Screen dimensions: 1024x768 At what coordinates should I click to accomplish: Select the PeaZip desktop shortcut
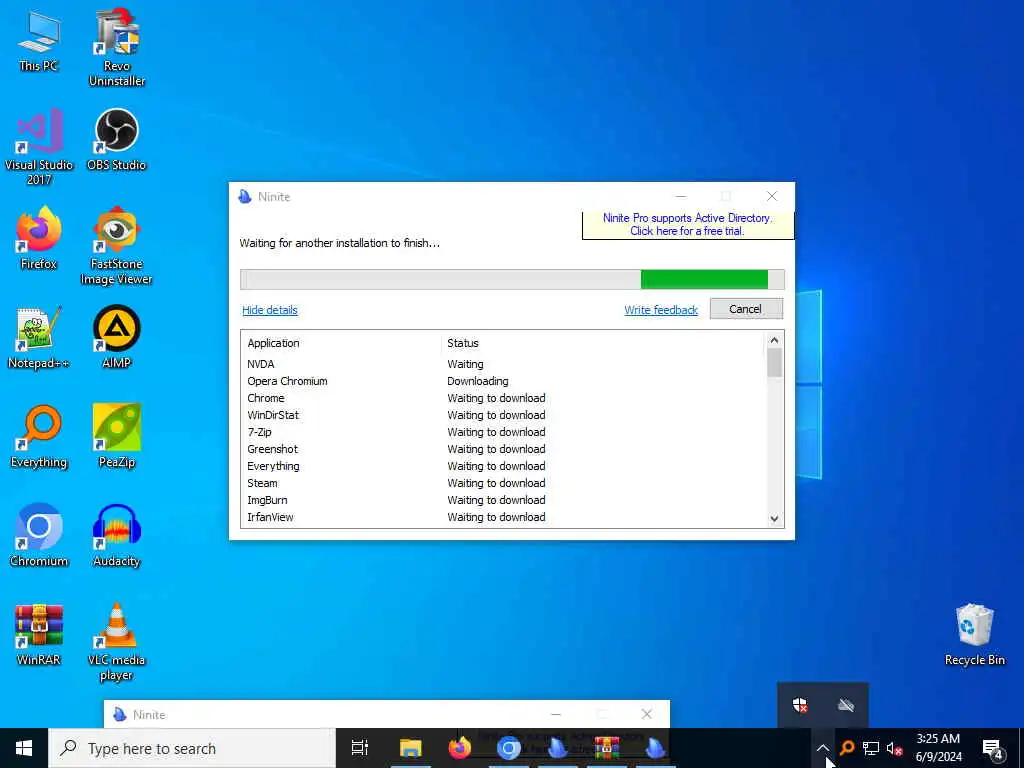pos(116,436)
